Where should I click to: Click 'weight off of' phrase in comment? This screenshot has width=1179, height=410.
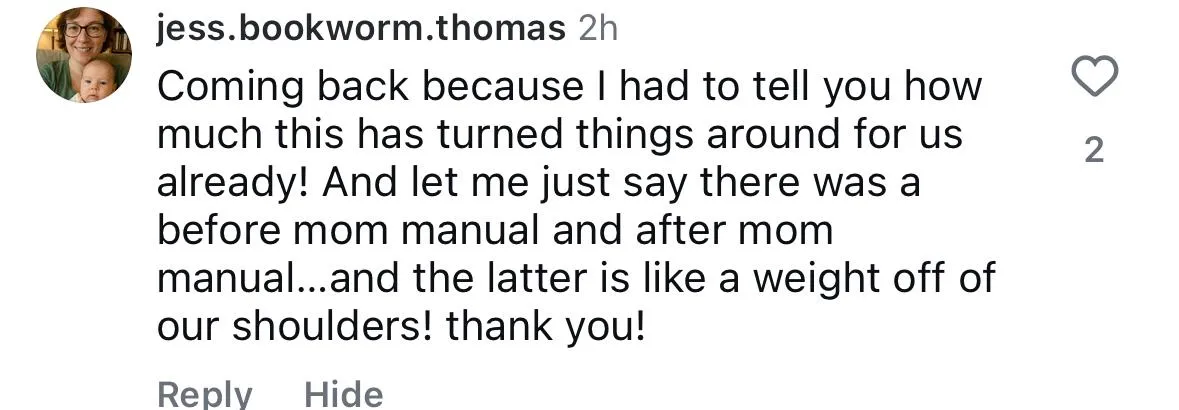(874, 280)
